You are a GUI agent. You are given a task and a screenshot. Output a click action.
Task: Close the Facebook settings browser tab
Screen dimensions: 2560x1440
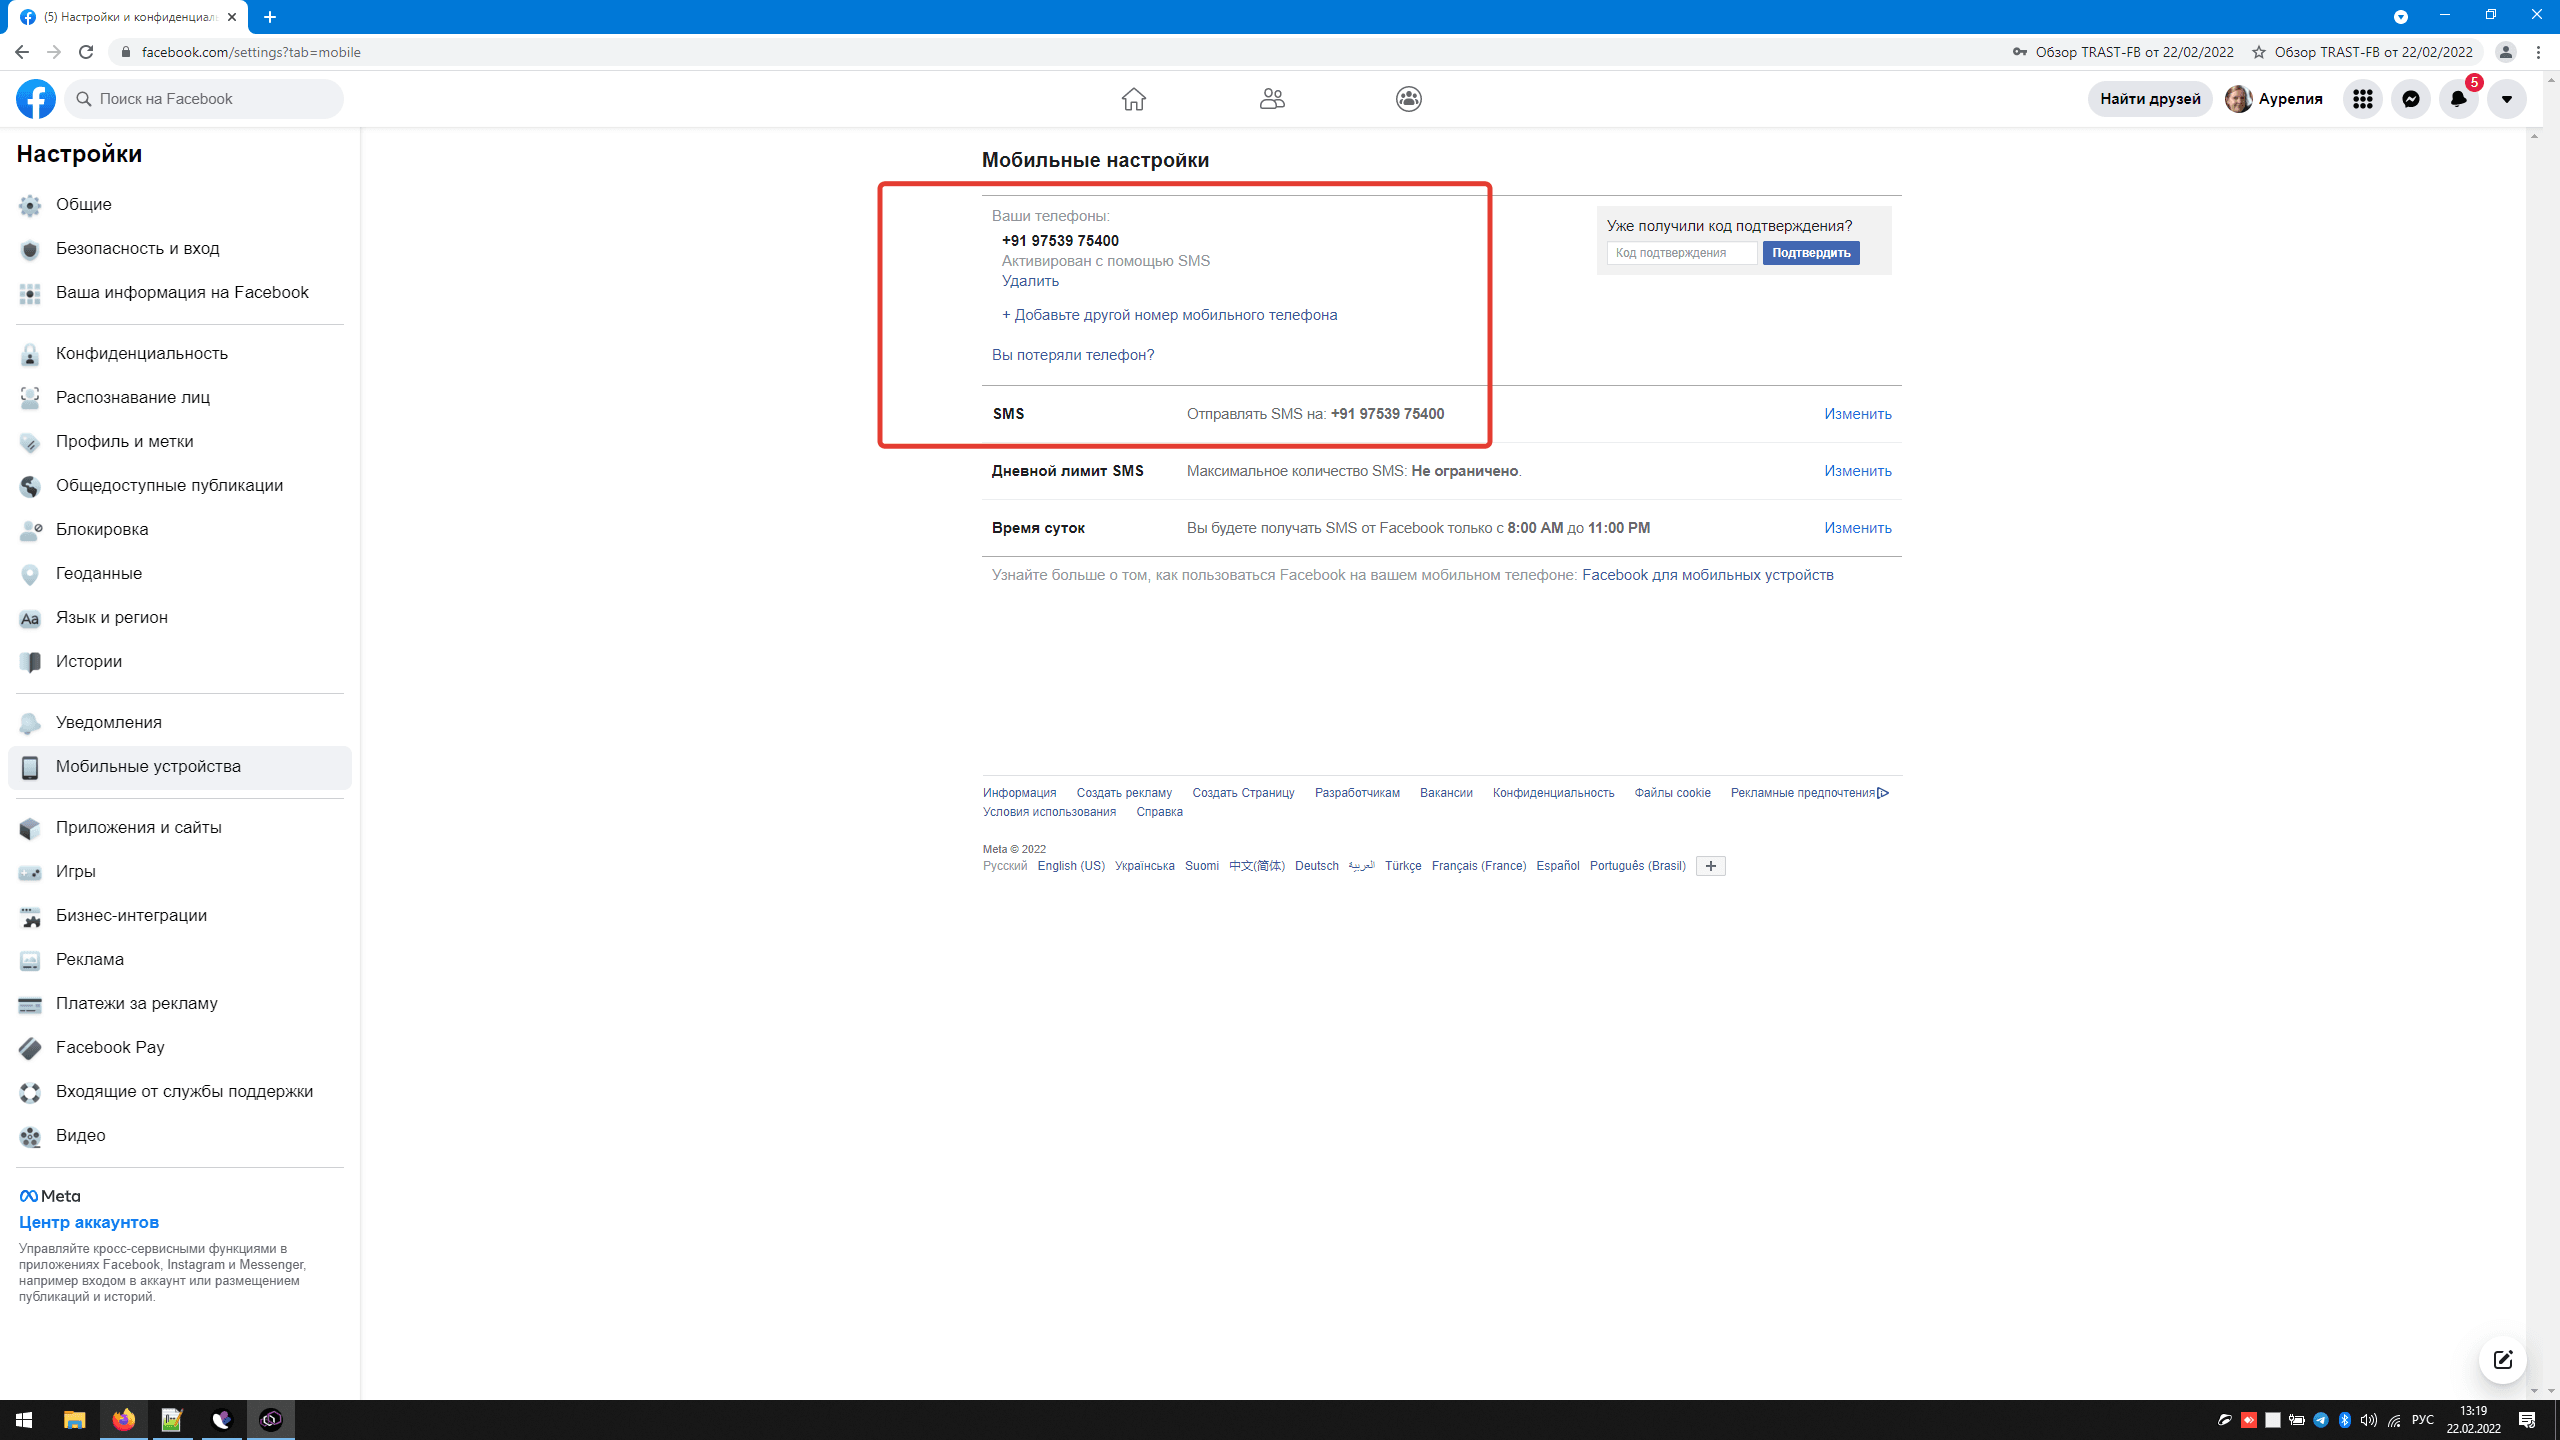(232, 17)
